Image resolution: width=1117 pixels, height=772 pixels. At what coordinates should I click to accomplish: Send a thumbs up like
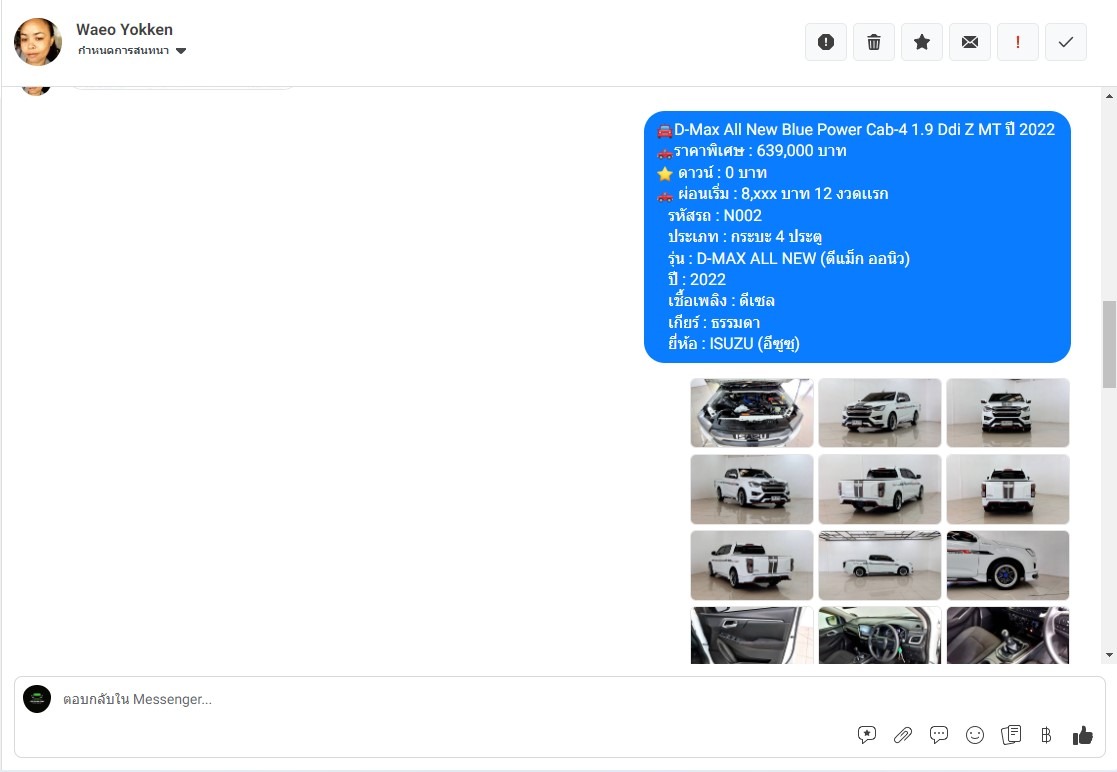click(x=1083, y=735)
